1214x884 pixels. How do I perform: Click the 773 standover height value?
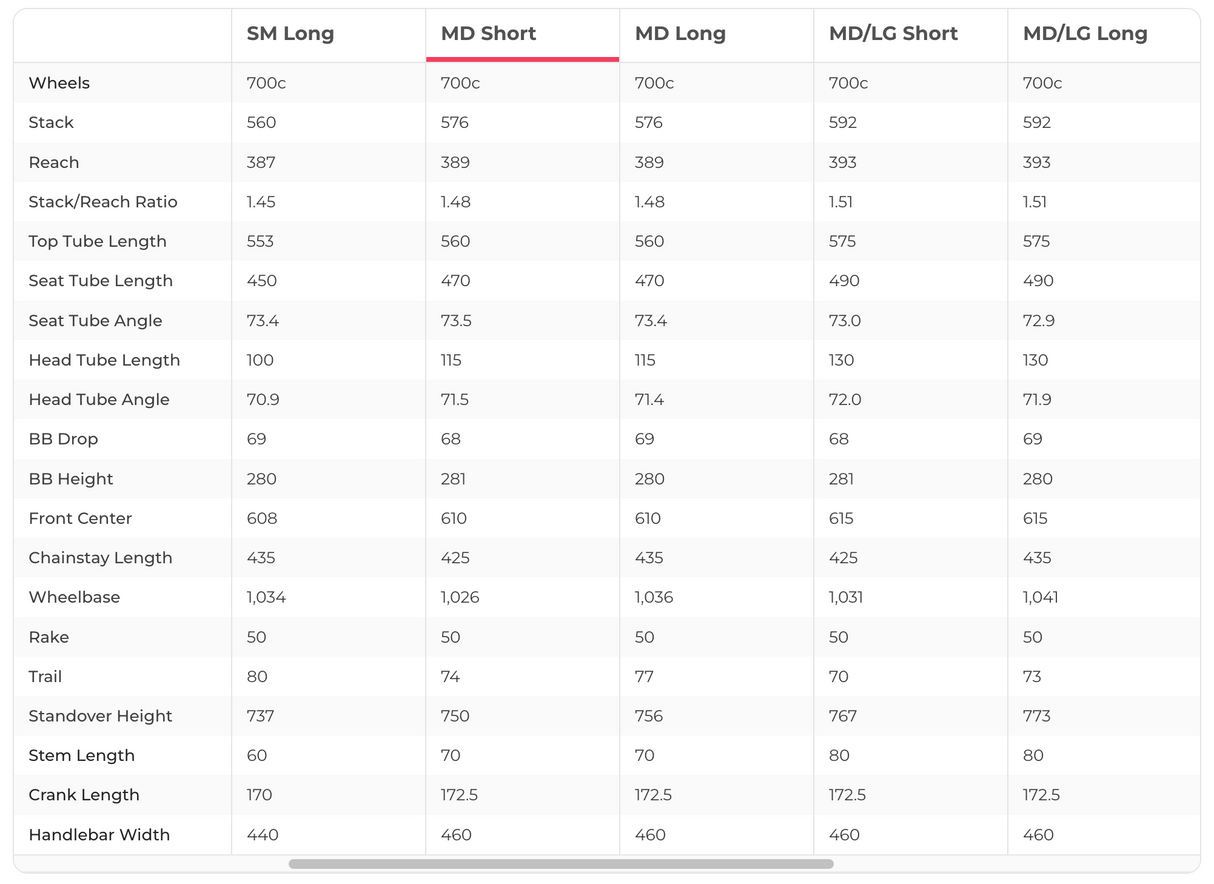[x=1037, y=716]
